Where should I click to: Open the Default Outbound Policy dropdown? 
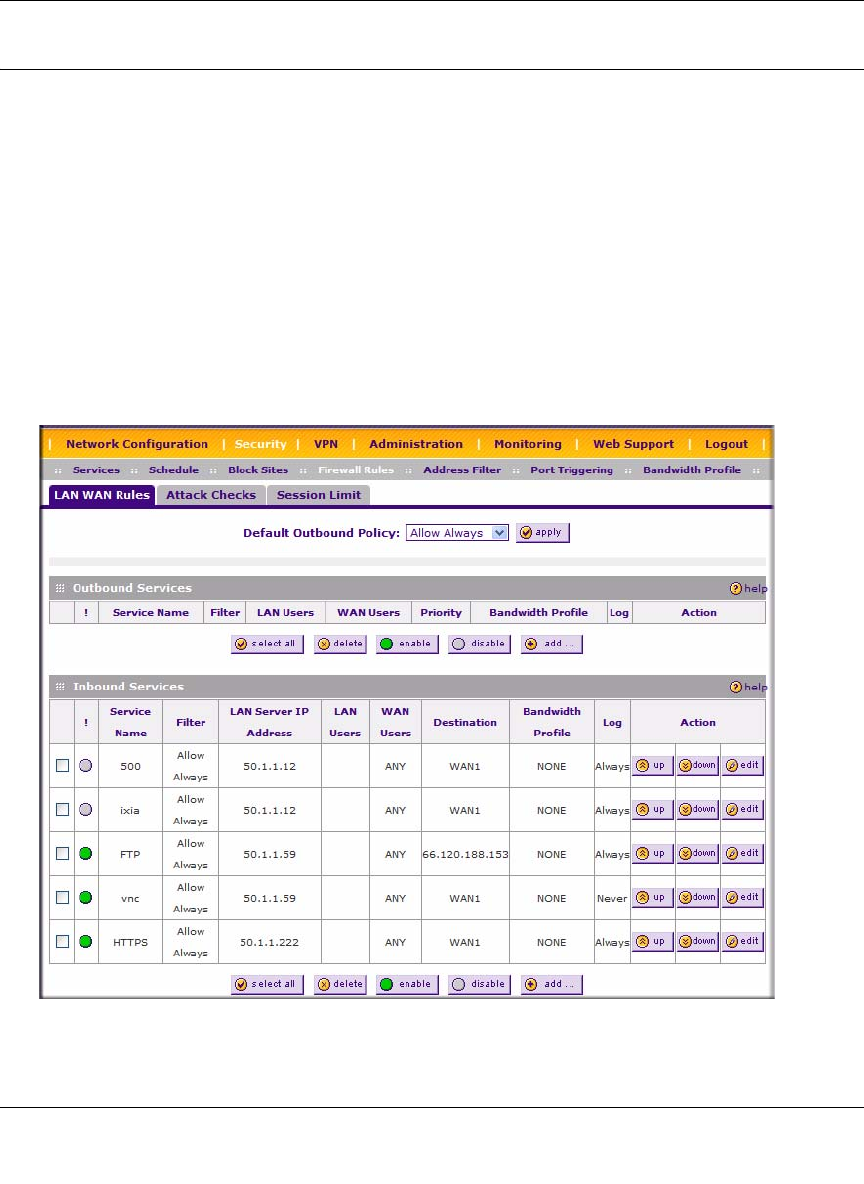tap(458, 533)
